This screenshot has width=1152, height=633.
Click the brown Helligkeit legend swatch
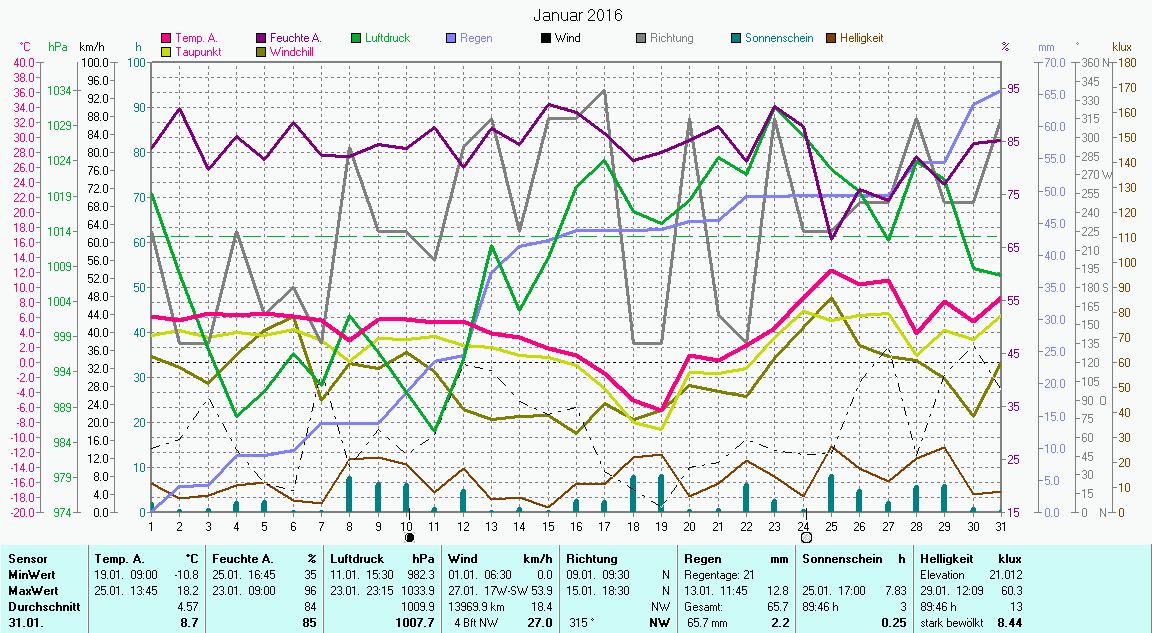point(831,38)
